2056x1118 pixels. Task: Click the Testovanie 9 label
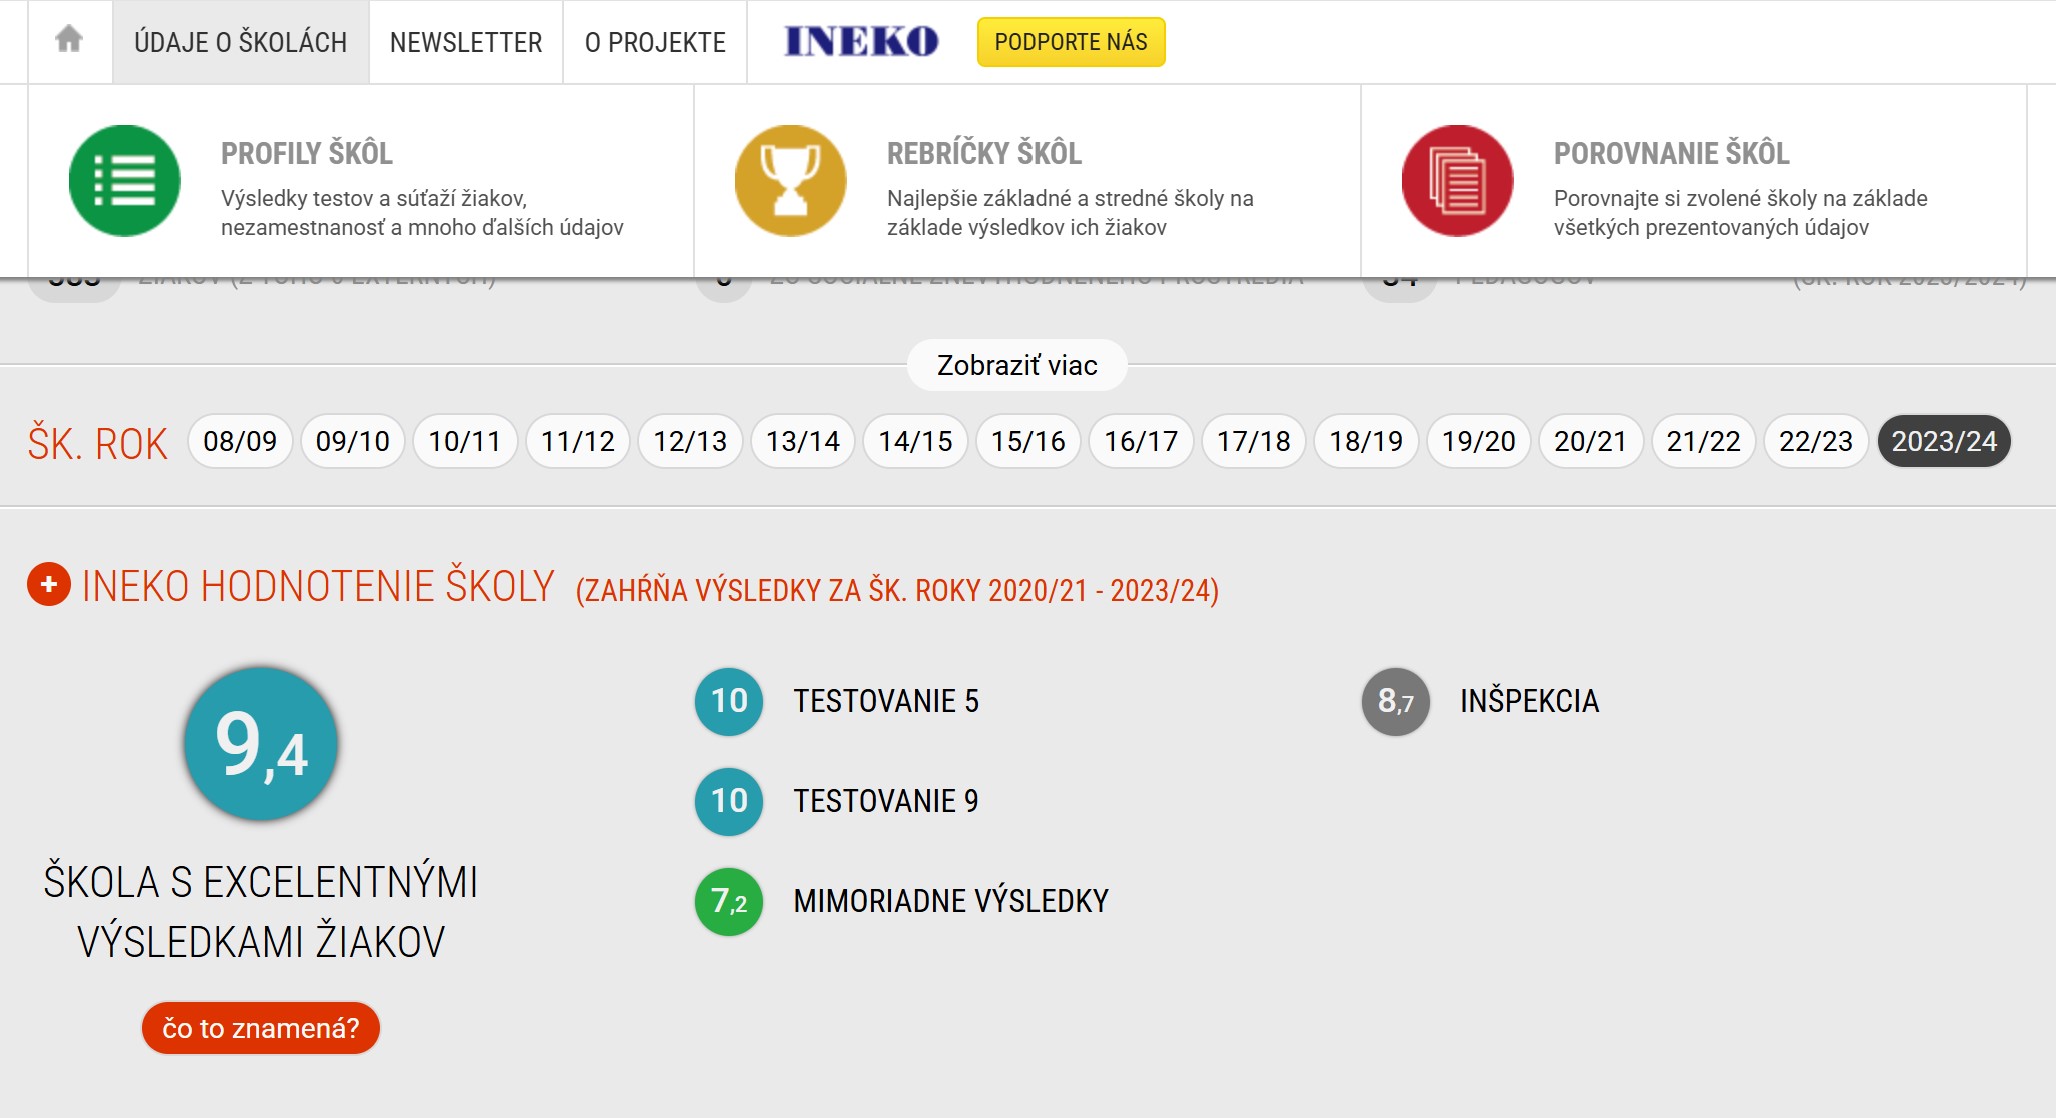886,801
